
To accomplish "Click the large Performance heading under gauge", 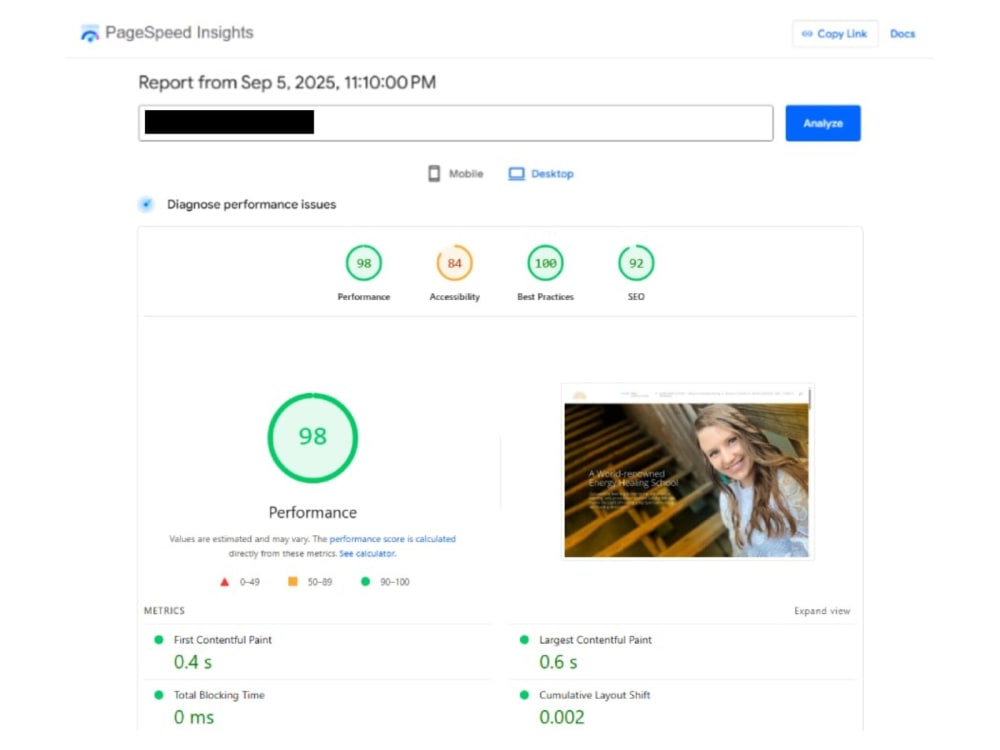I will click(312, 513).
